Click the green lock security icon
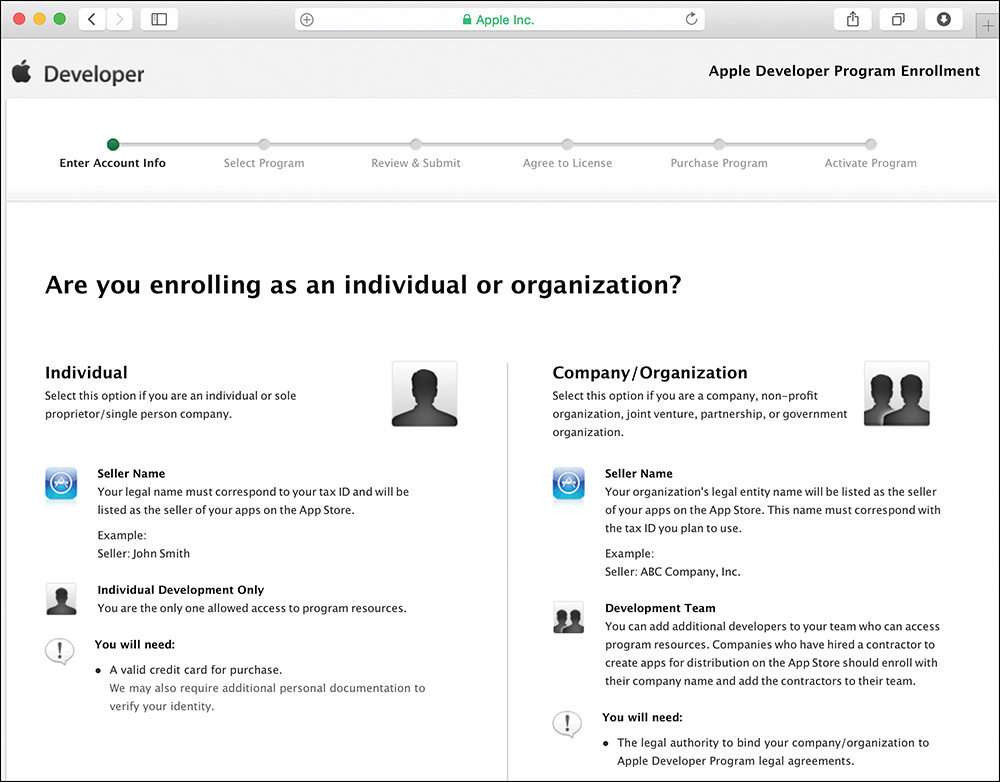The image size is (1000, 782). pos(467,20)
